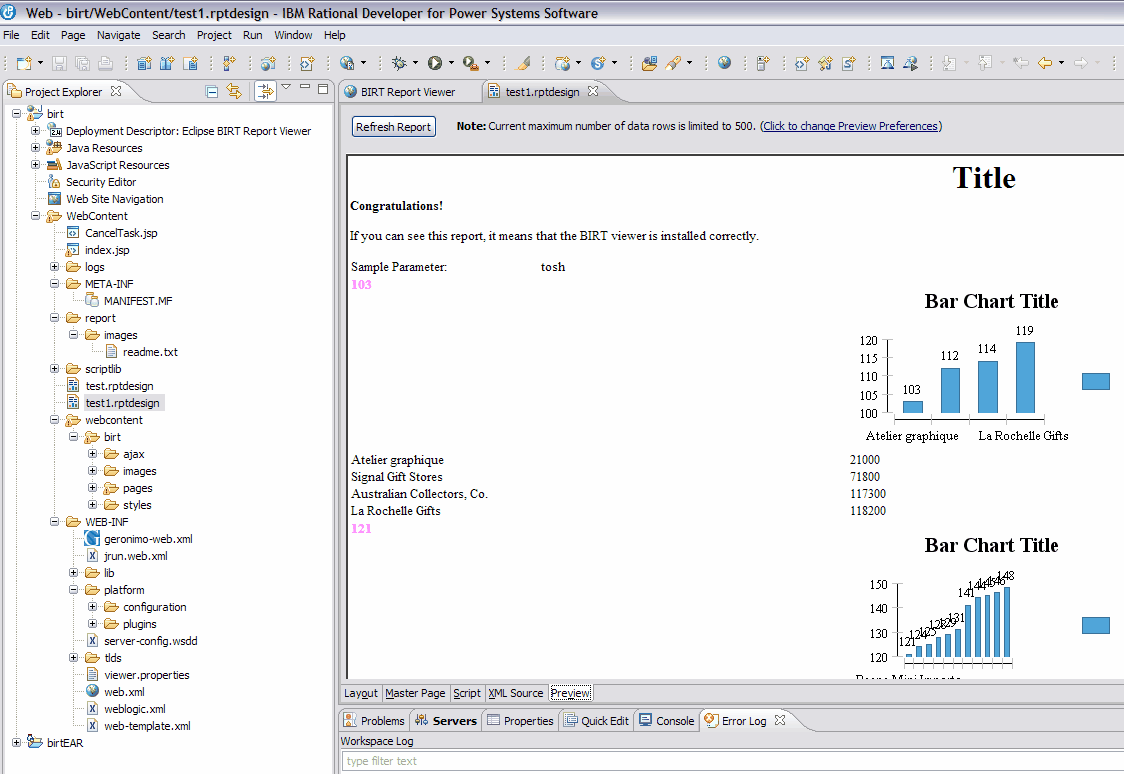Click the globe icon next to web.xml
The image size is (1124, 774).
pyautogui.click(x=92, y=692)
